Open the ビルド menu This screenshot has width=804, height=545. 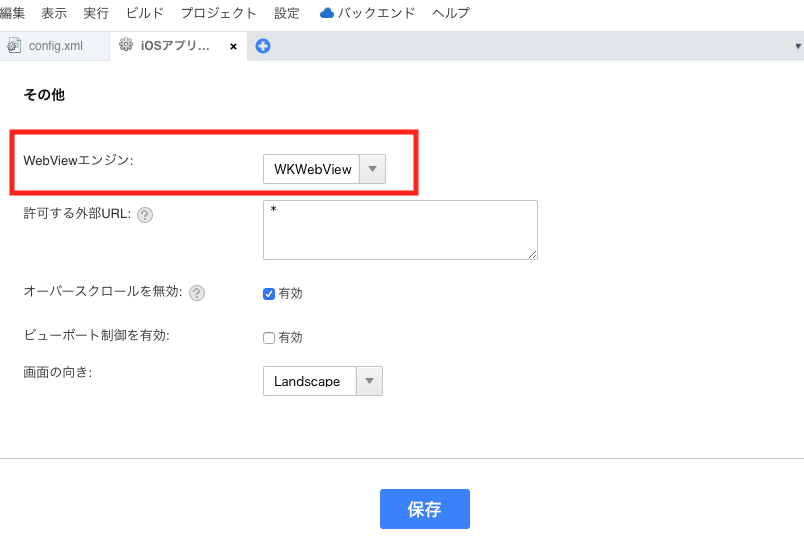pos(145,13)
